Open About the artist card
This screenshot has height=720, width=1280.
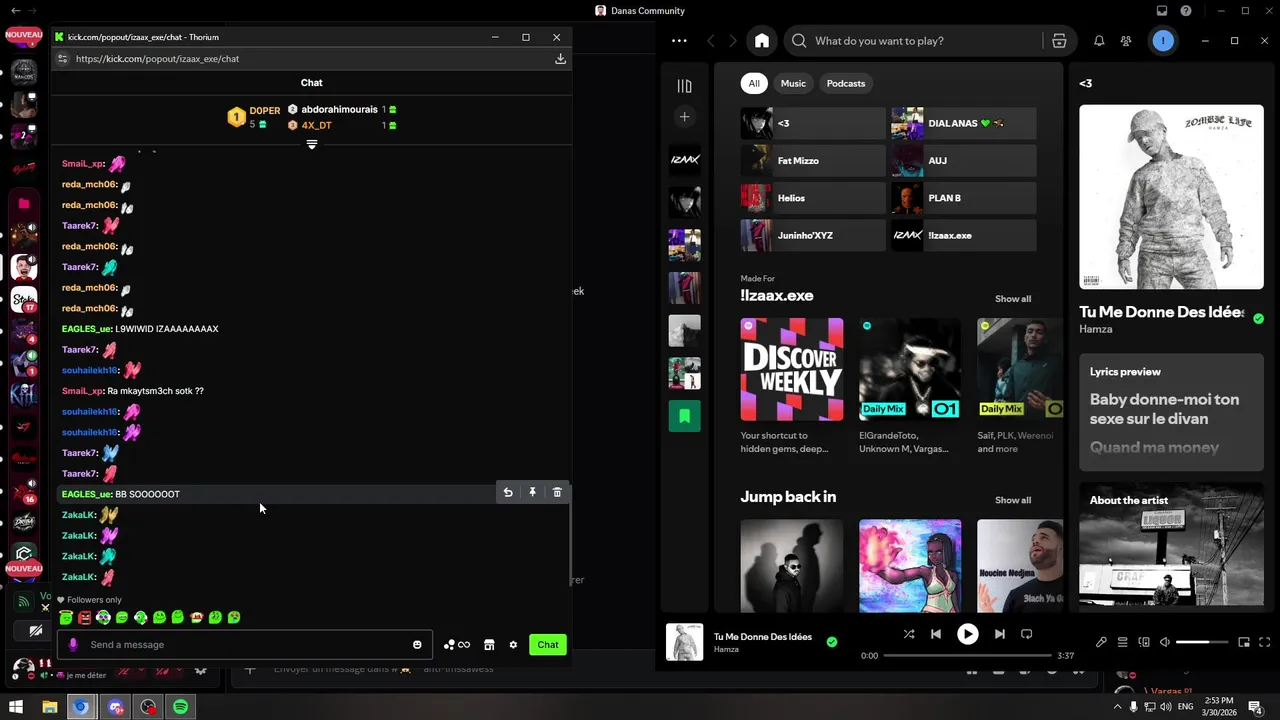1171,544
